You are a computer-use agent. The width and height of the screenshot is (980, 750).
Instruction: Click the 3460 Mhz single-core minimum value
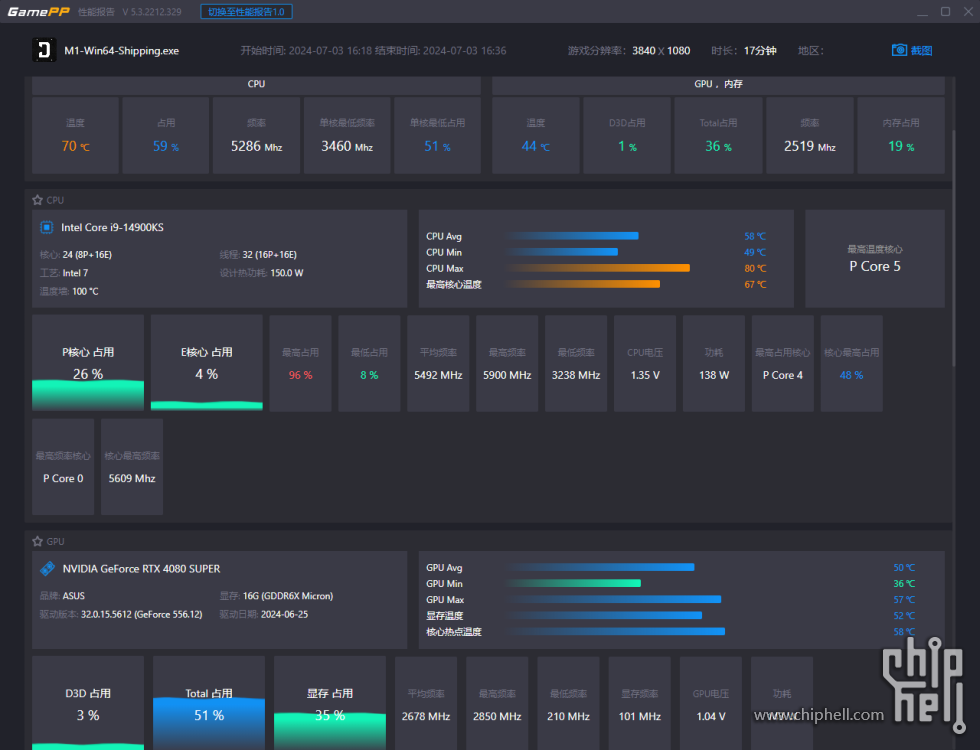coord(347,146)
